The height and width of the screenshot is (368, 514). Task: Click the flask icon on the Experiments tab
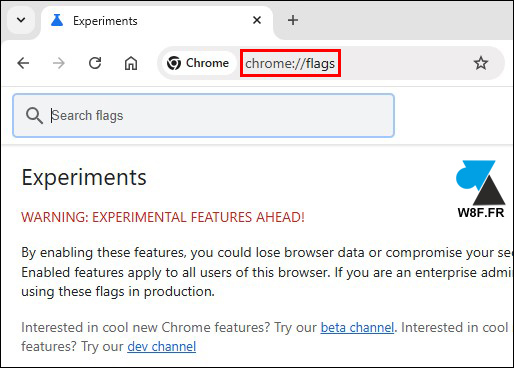coord(57,21)
